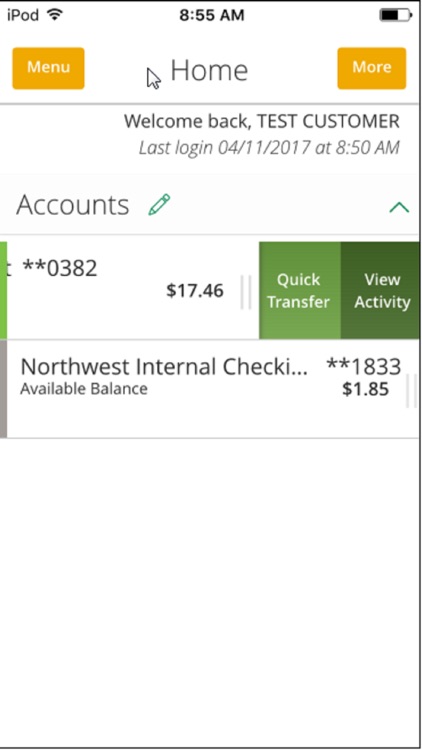Click the battery icon in status bar

[395, 15]
